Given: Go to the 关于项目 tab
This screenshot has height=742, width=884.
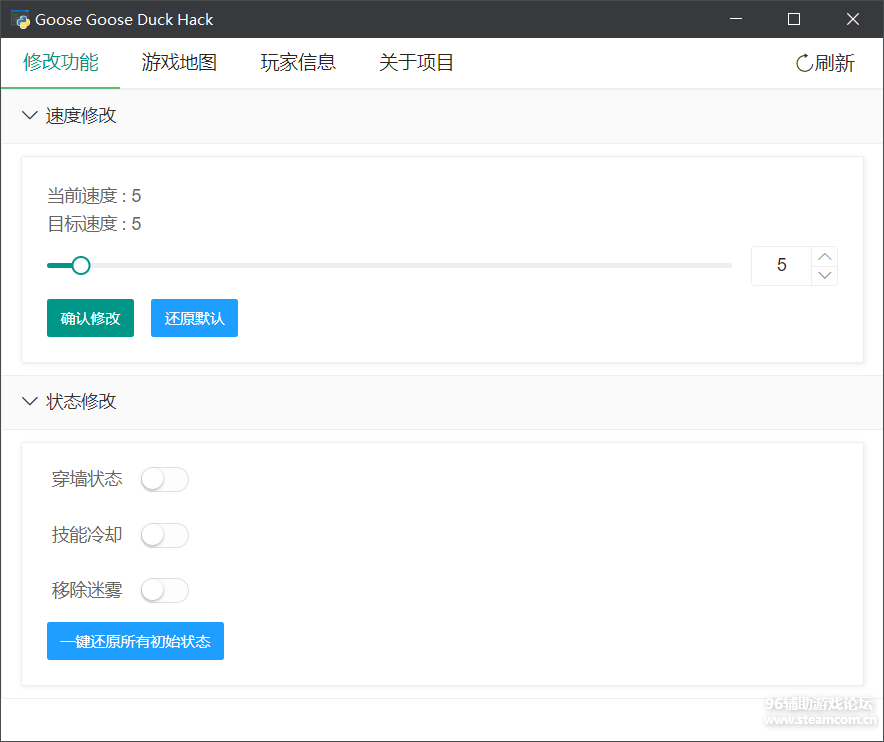Looking at the screenshot, I should [x=416, y=63].
